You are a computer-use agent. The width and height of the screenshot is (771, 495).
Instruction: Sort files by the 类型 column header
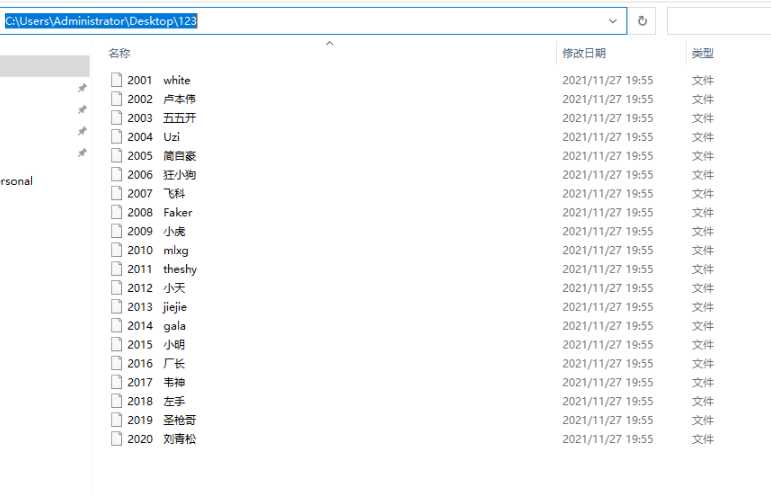(x=703, y=53)
